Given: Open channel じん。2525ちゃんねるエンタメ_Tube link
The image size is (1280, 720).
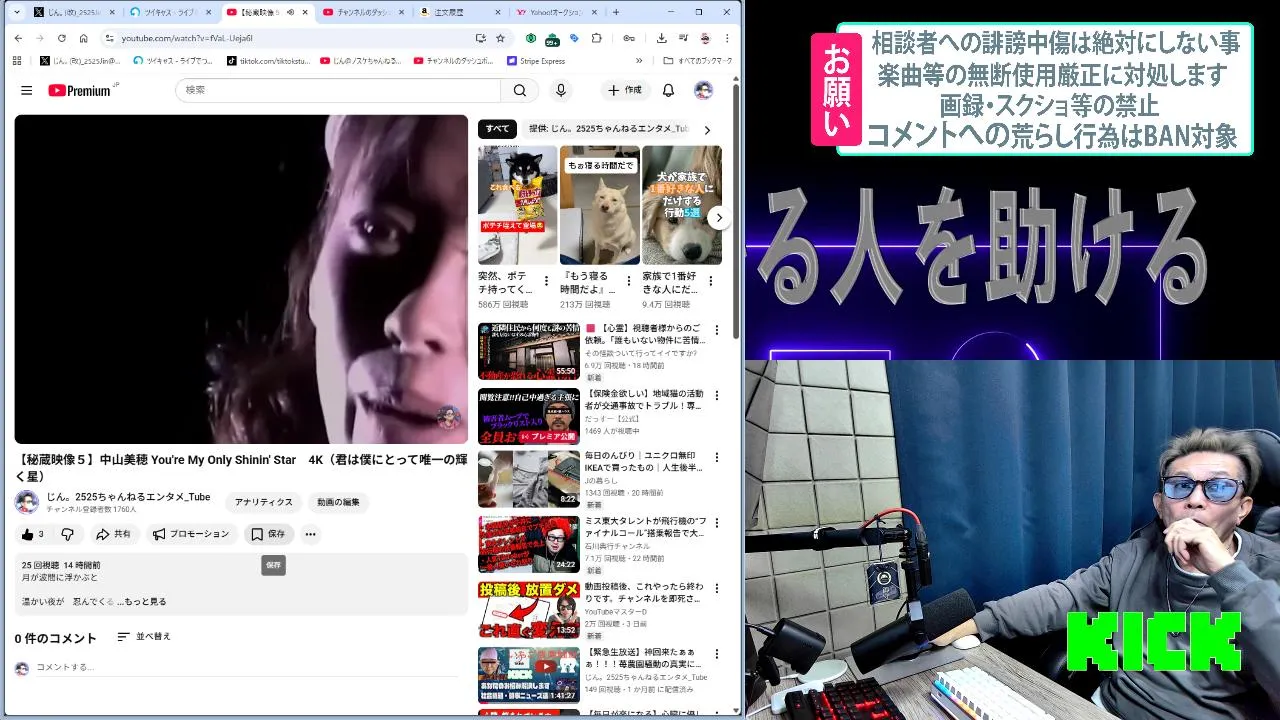Looking at the screenshot, I should coord(128,496).
